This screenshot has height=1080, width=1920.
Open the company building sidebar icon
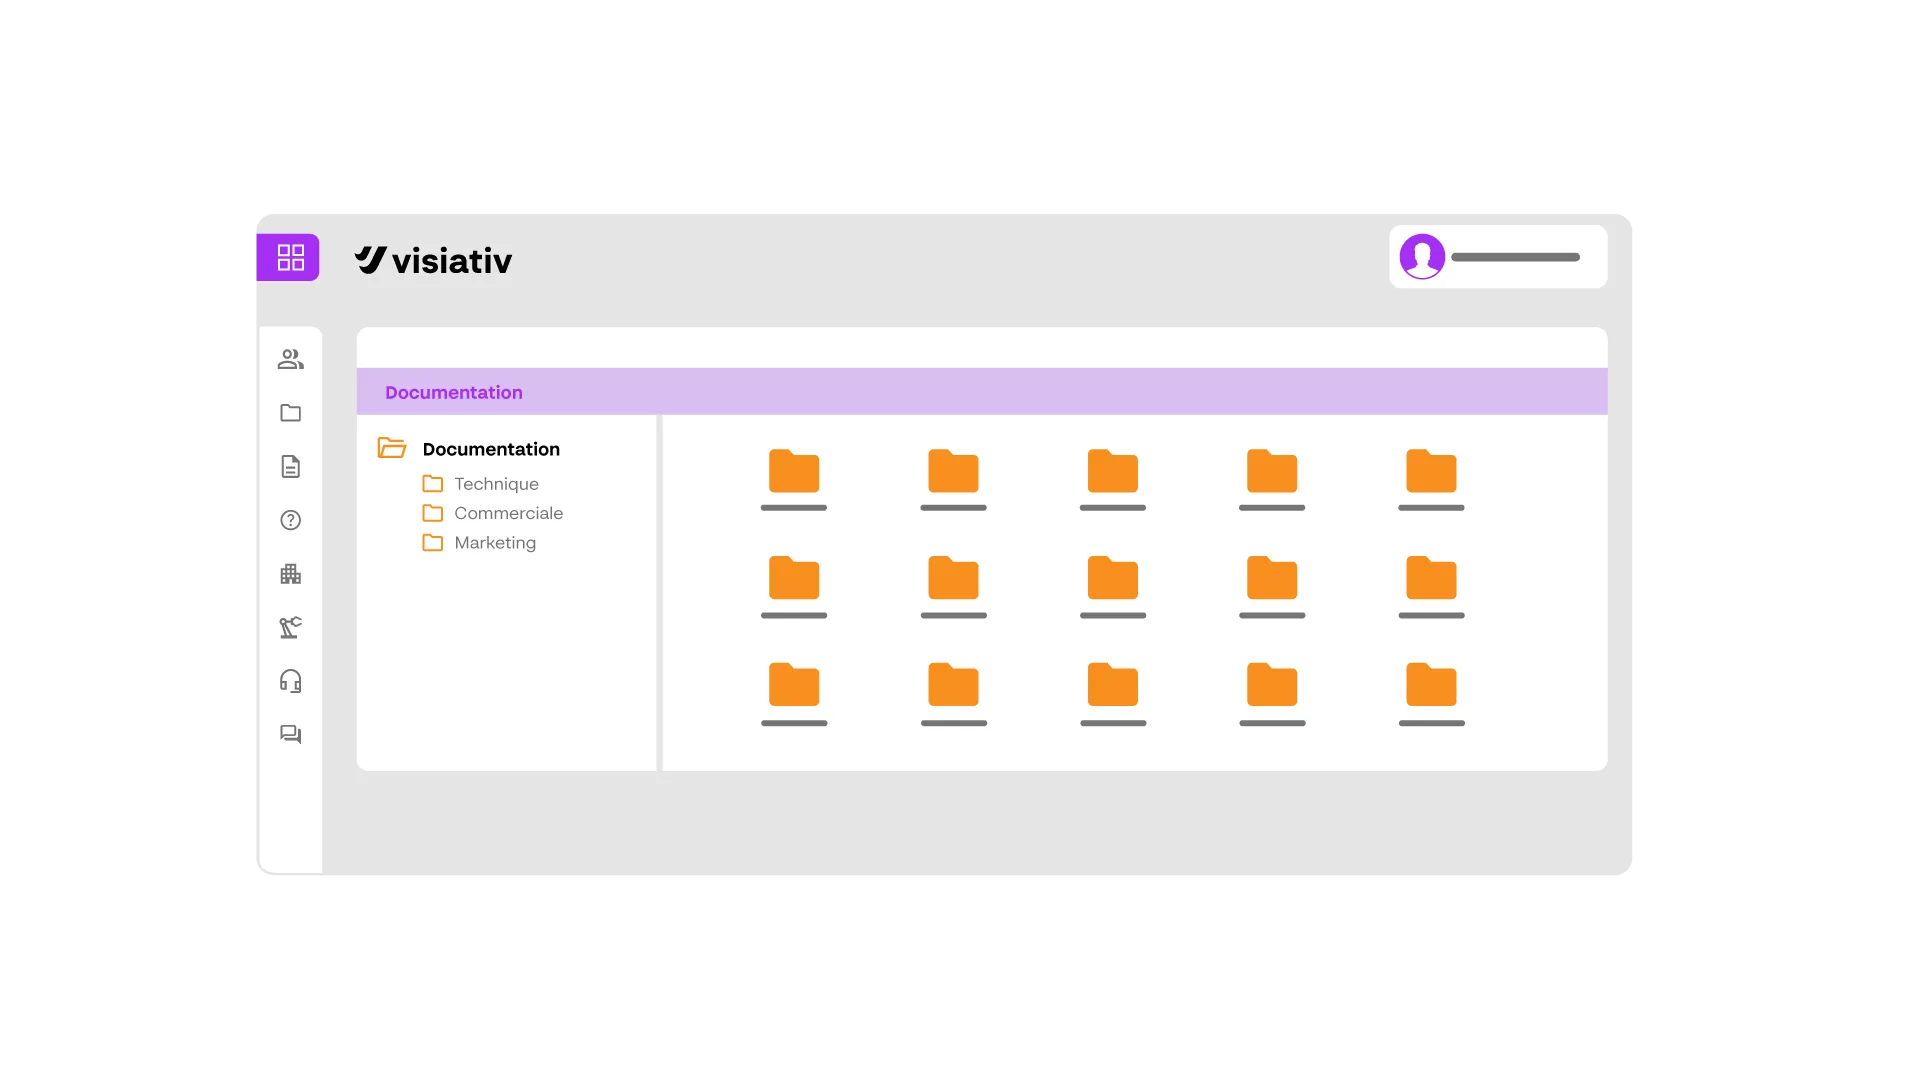pos(290,574)
